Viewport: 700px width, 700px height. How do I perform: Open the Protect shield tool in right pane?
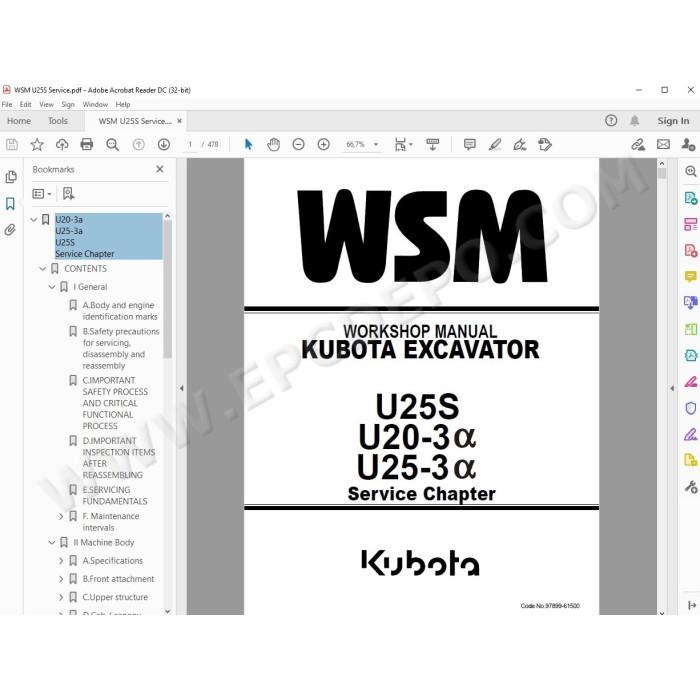tap(690, 408)
